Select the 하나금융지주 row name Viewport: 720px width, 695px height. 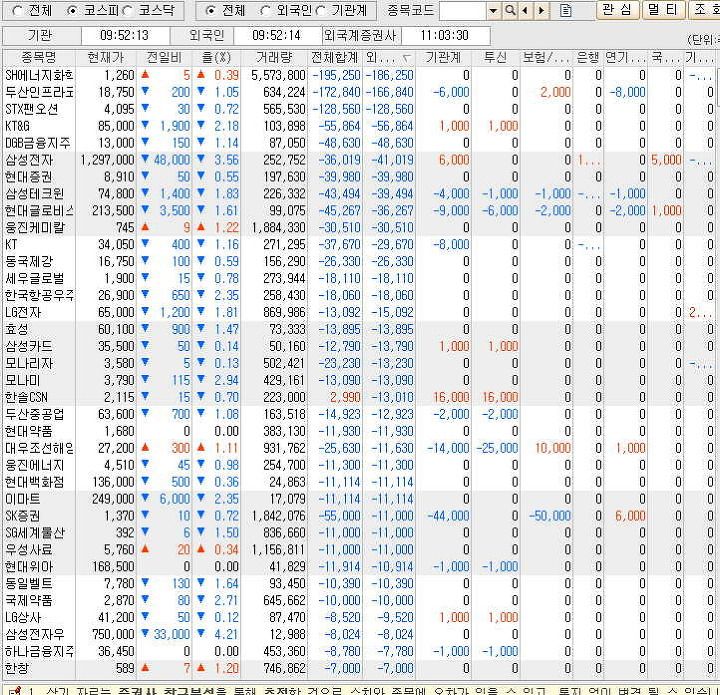pyautogui.click(x=39, y=652)
